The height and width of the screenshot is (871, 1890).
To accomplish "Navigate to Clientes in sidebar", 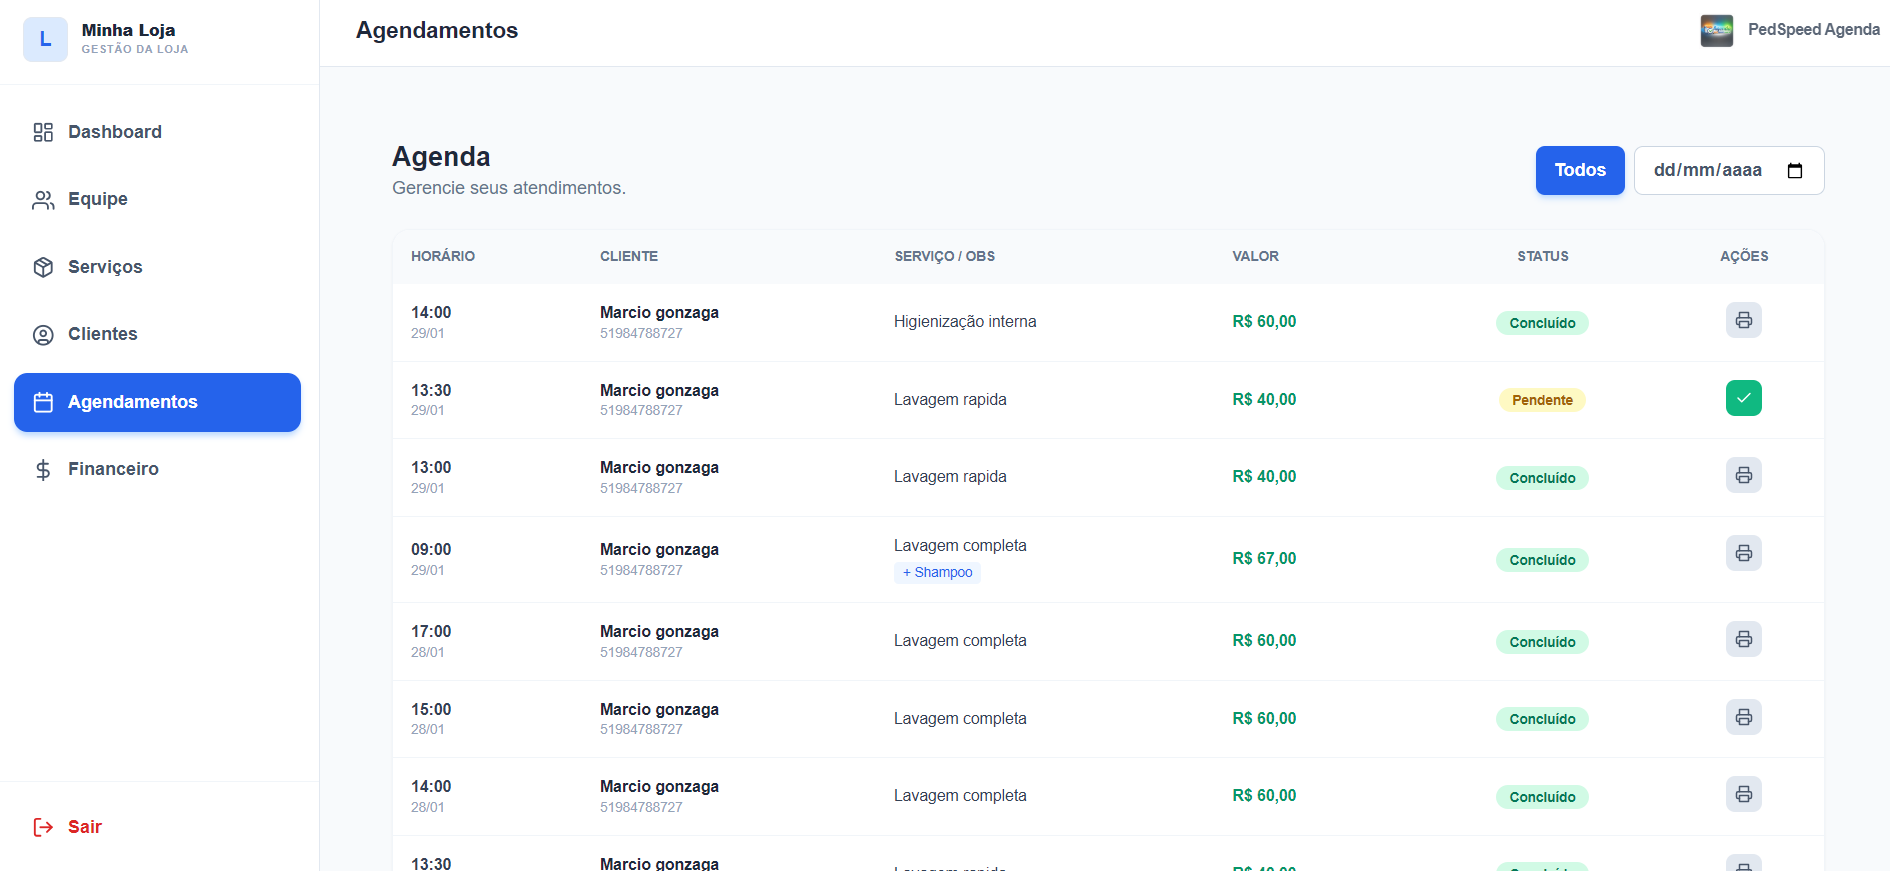I will [102, 334].
